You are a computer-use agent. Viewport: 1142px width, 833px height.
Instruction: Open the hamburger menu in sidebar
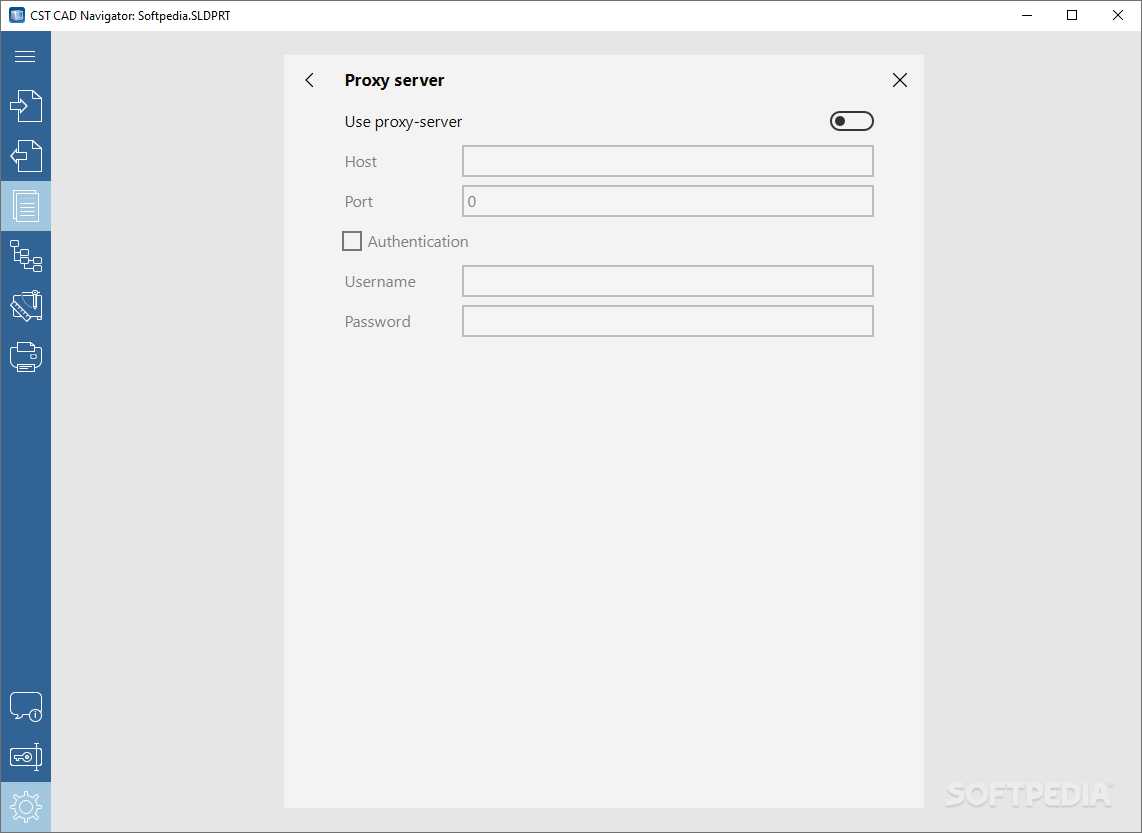pos(25,56)
